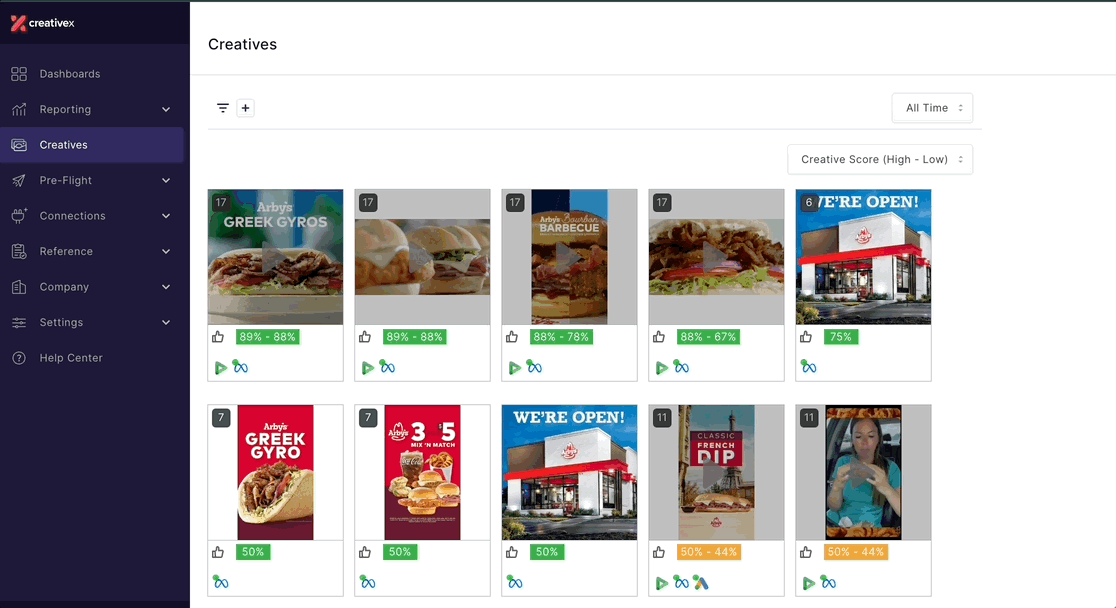The width and height of the screenshot is (1116, 608).
Task: Toggle thumbs-up on Greek Gyro 50% creative
Action: coord(218,552)
